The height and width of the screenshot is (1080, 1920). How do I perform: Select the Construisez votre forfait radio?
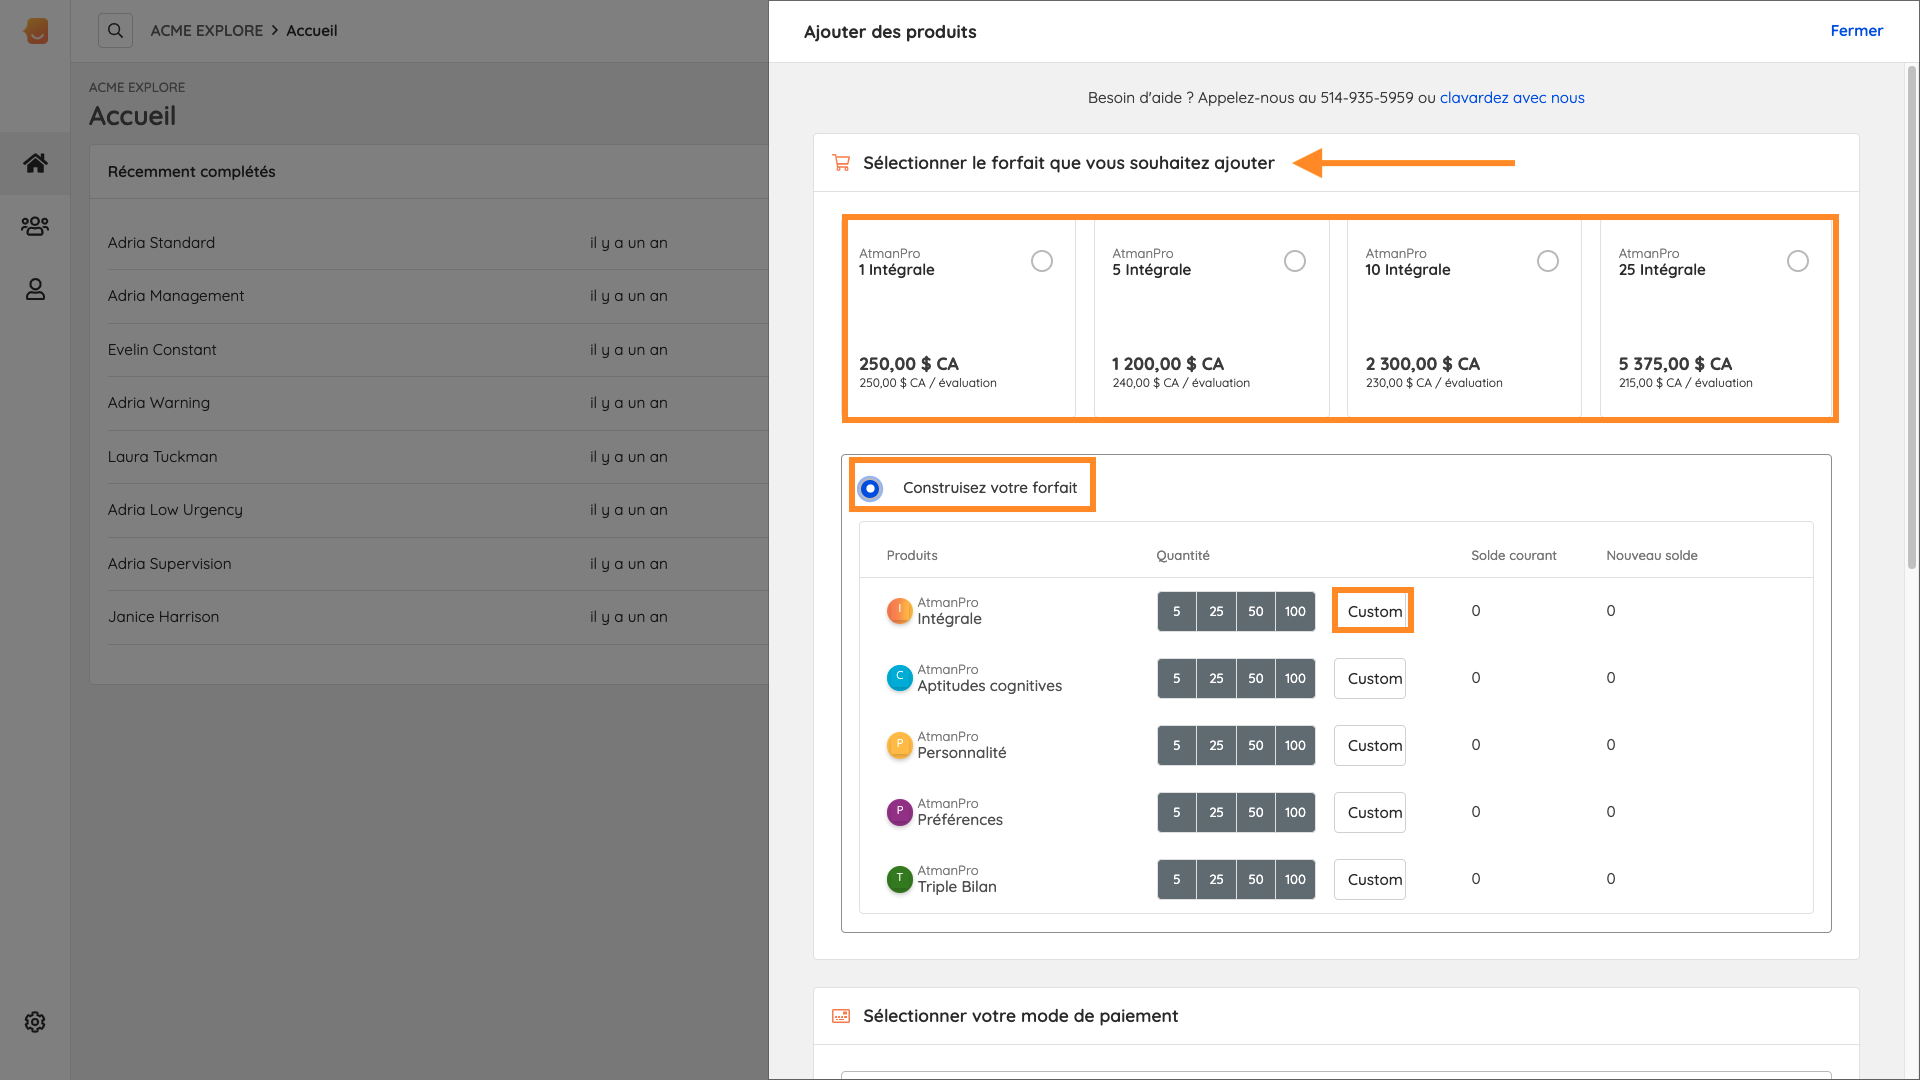click(870, 488)
